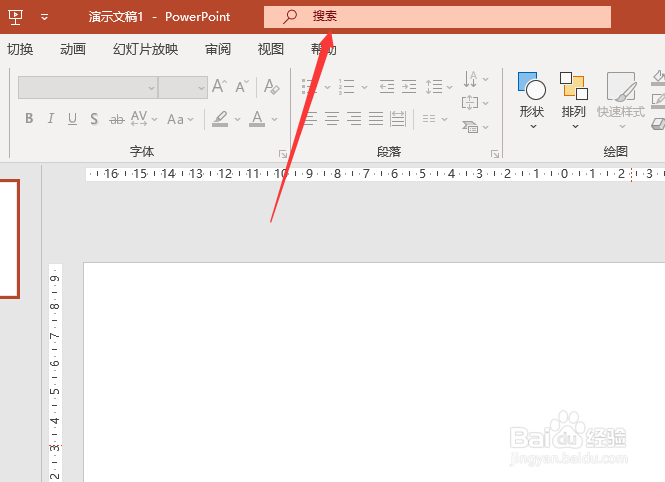Open text direction menu

(x=476, y=79)
